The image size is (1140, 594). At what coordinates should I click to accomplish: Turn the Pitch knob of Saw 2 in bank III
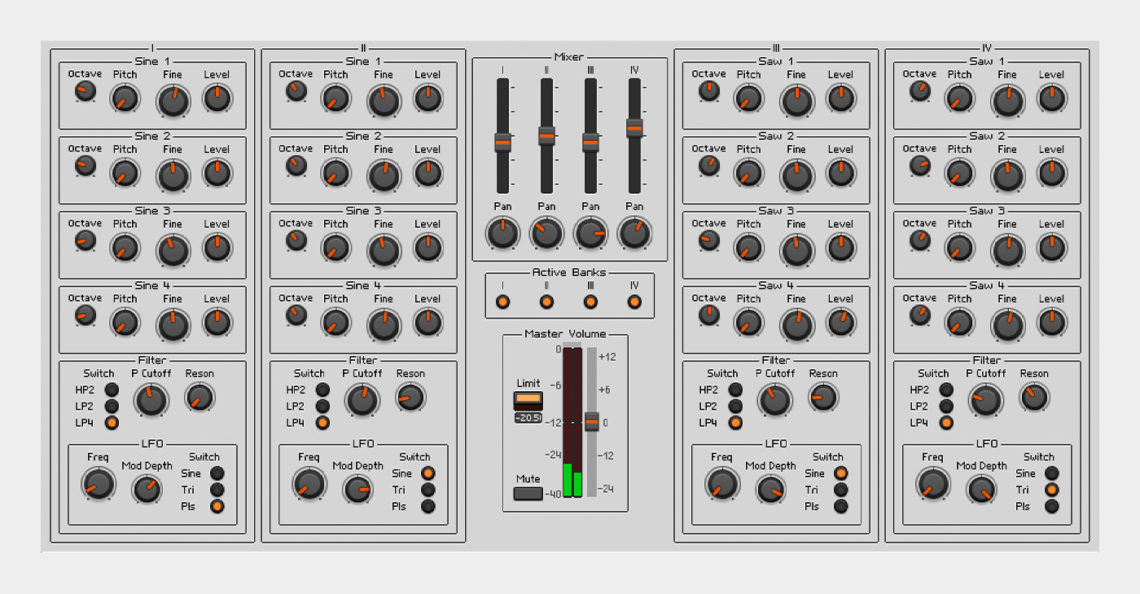(x=748, y=175)
